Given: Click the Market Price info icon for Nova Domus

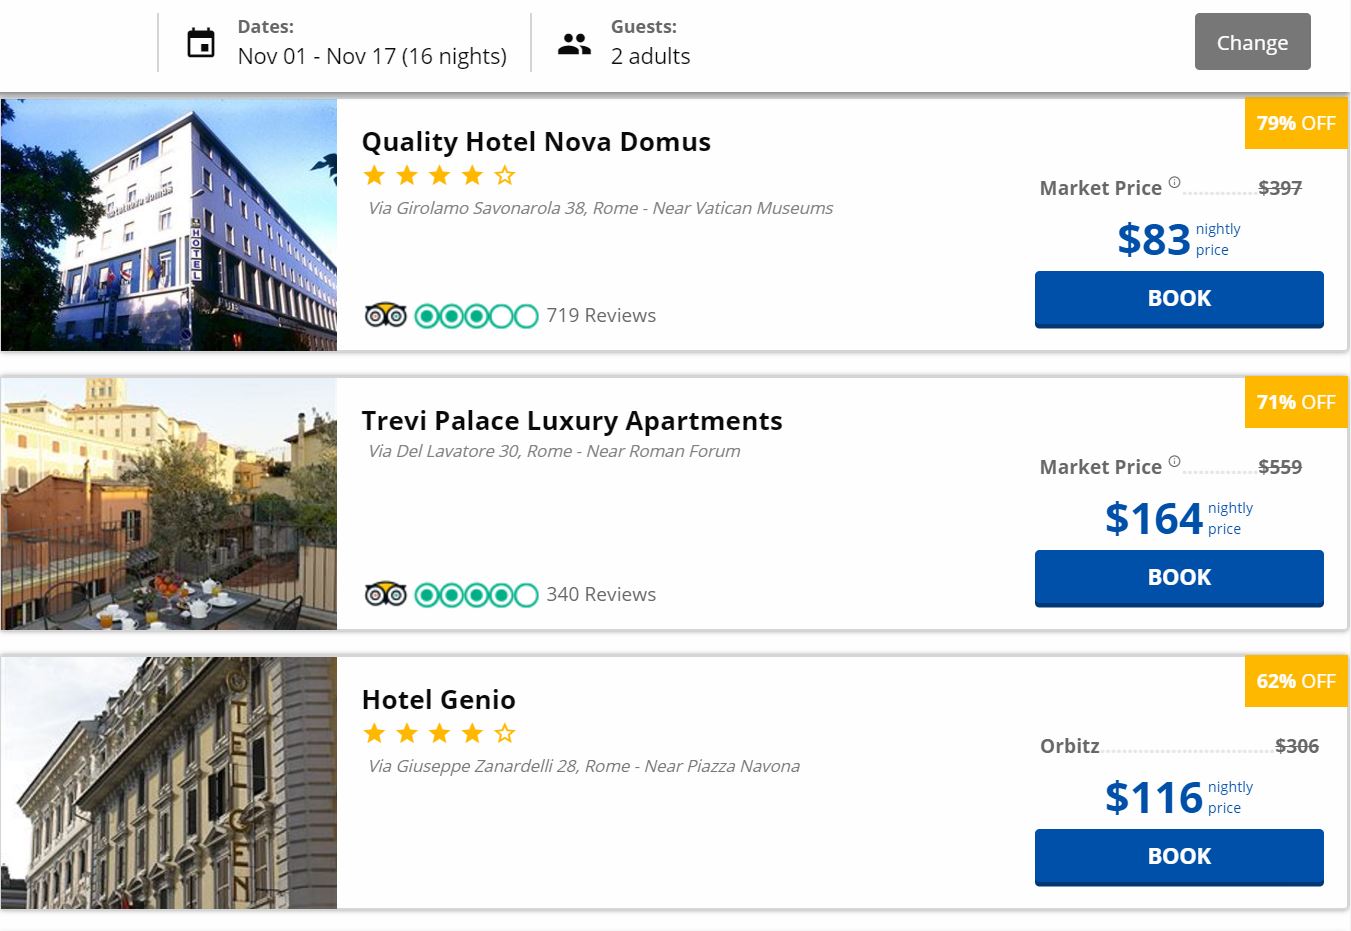Looking at the screenshot, I should [x=1174, y=182].
